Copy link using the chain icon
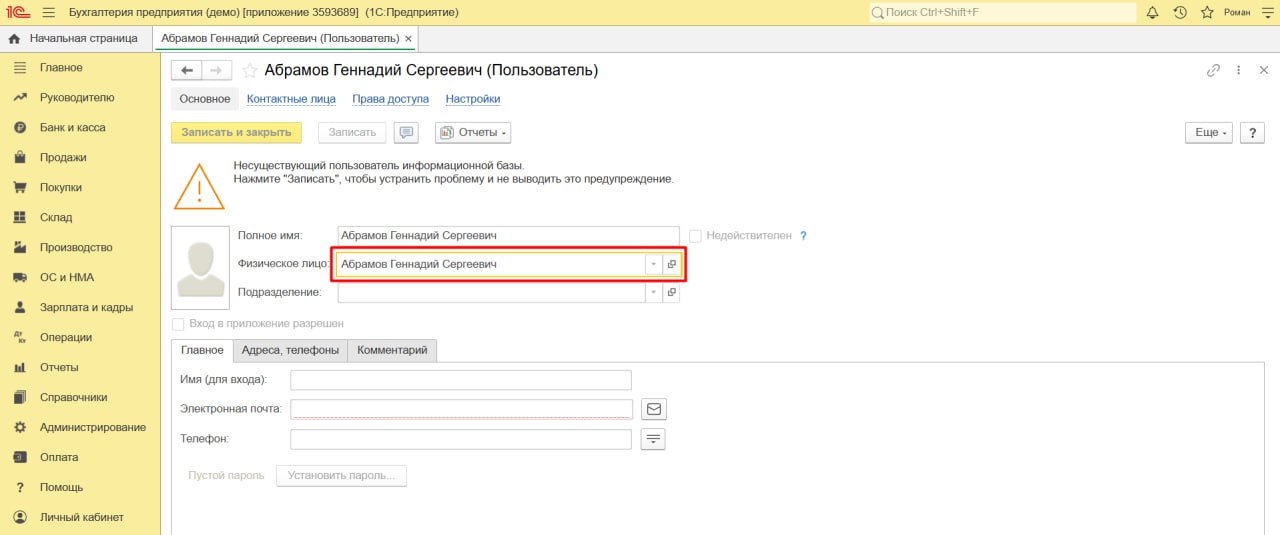 pos(1213,71)
